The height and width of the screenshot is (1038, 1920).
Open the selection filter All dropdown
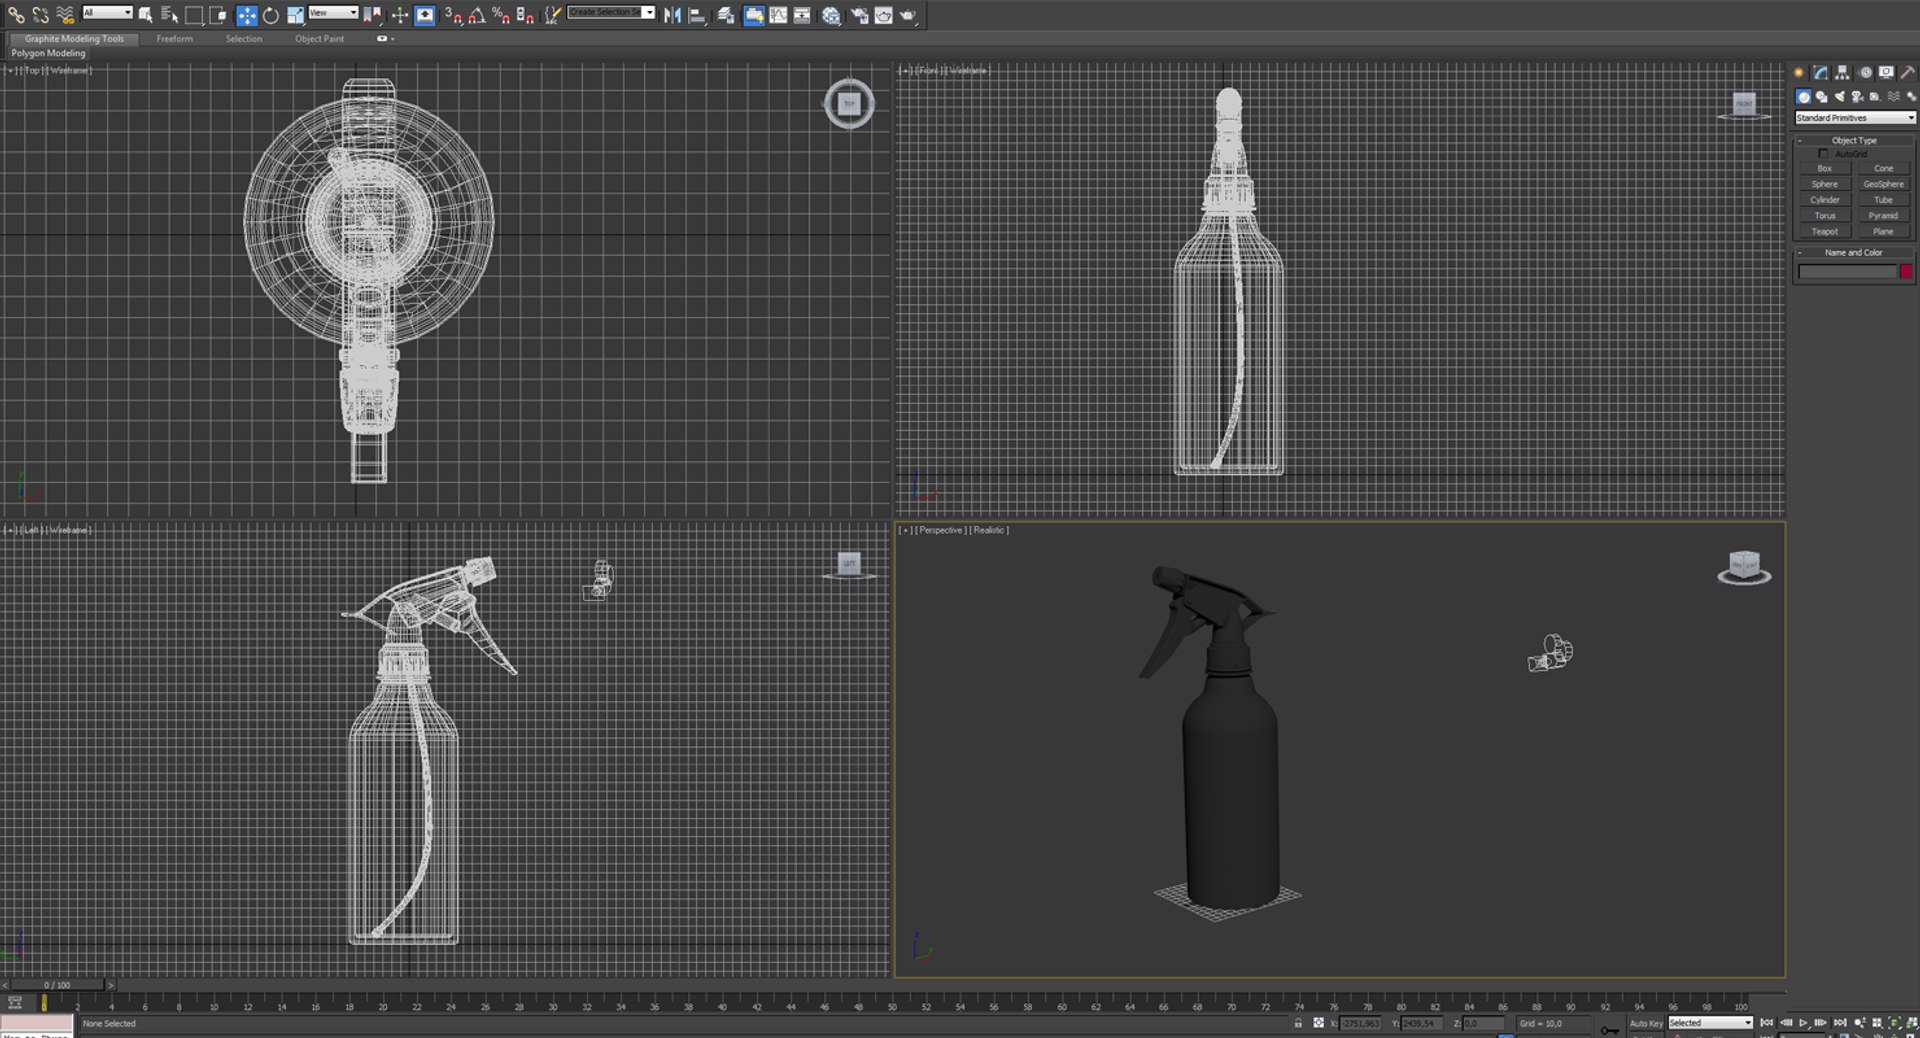coord(107,12)
